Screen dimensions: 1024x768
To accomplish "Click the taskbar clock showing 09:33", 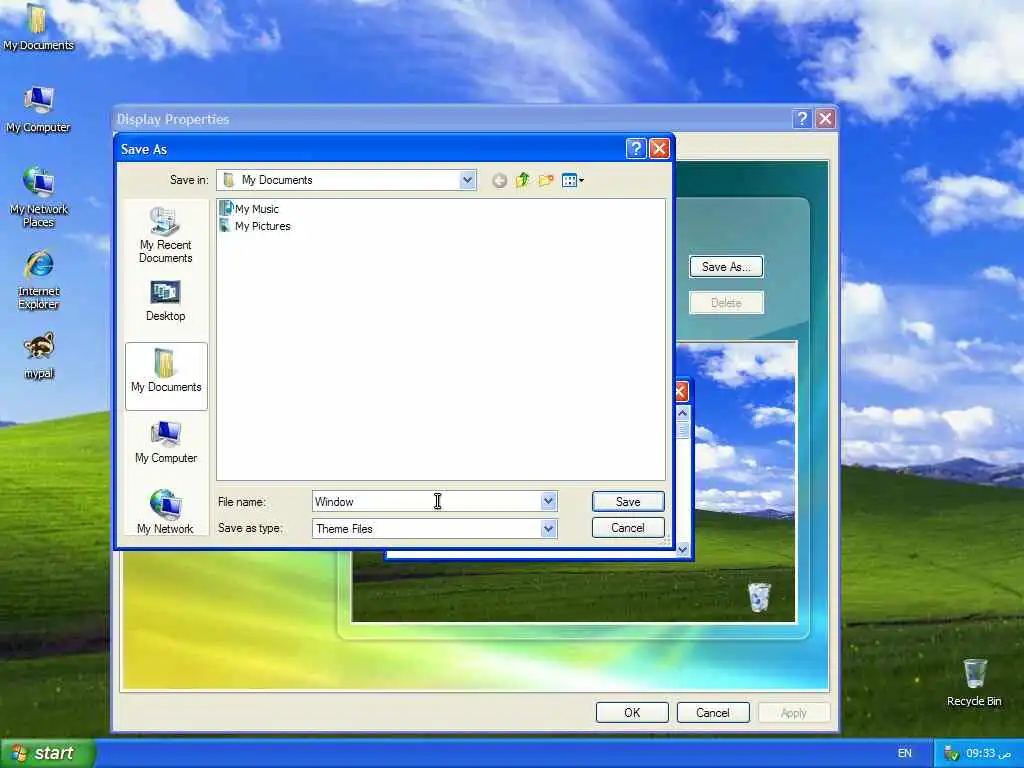I will tap(989, 753).
